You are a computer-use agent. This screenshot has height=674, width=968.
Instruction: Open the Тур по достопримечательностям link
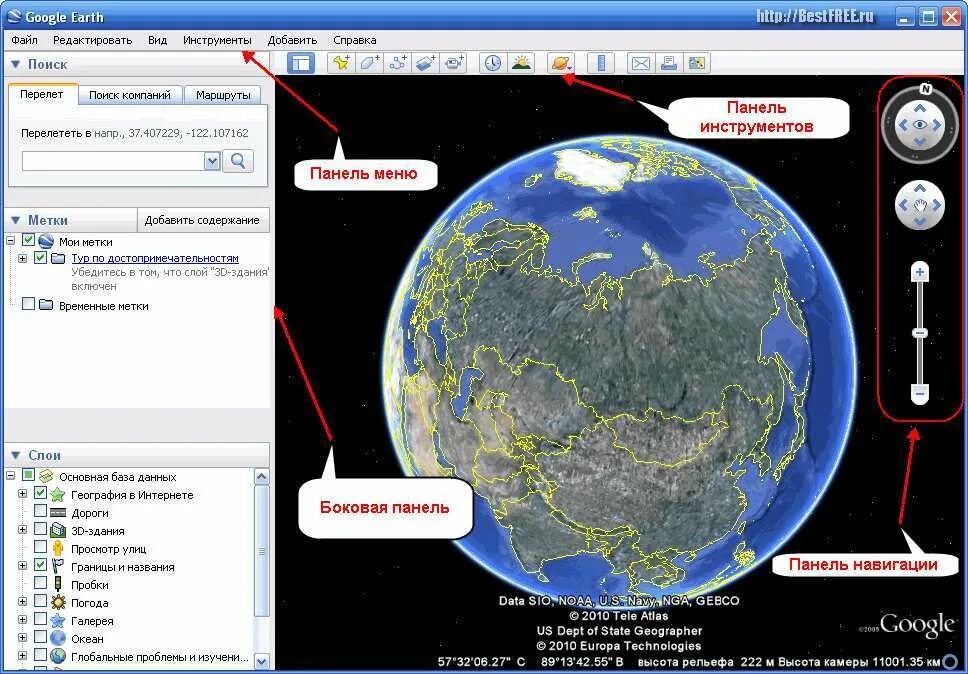pos(155,258)
